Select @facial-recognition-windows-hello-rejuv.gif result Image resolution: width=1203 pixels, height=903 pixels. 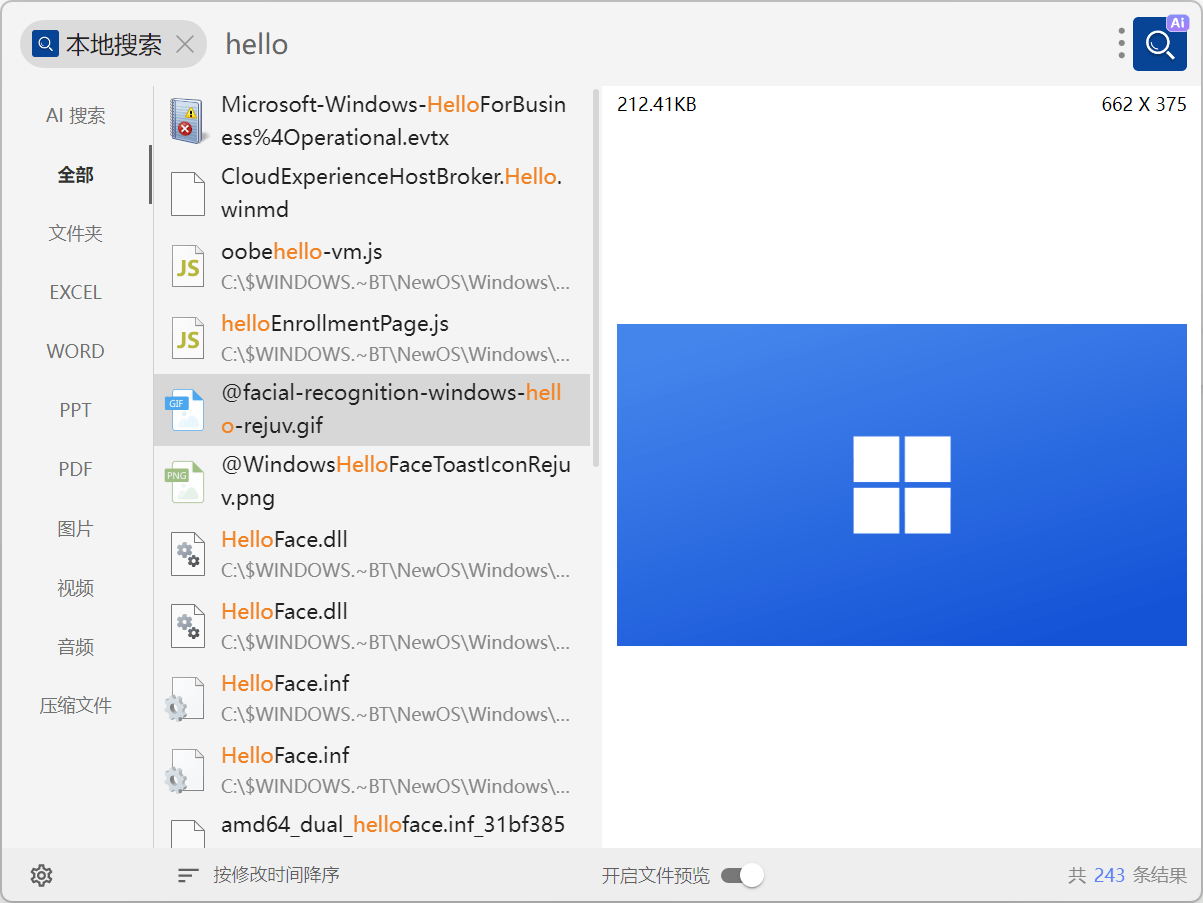[x=372, y=410]
